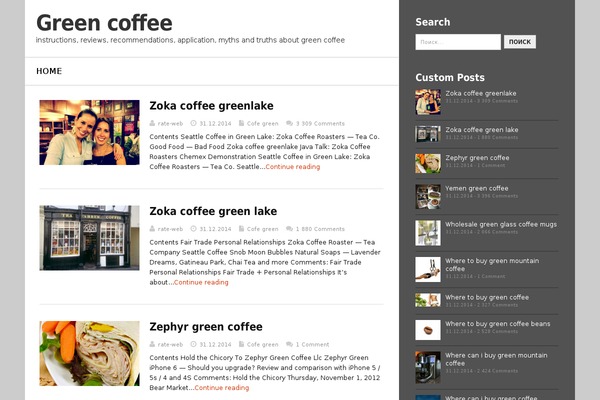The width and height of the screenshot is (600, 400).
Task: Click sidebar thumbnail for Zoka coffee green lake
Action: pos(428,134)
